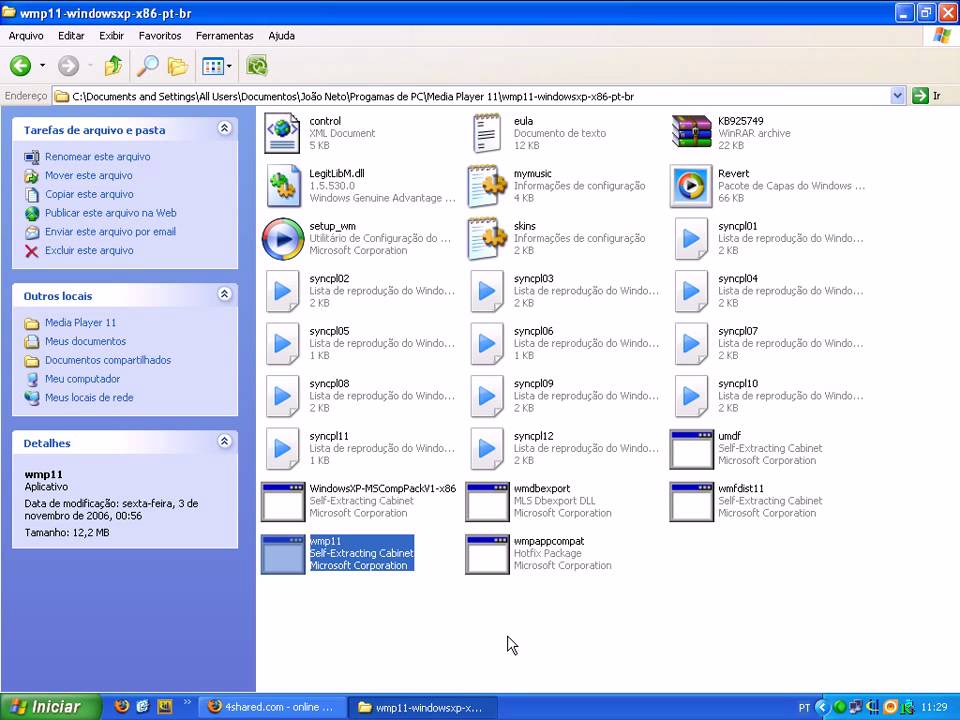Select the syncpl10 playlist icon

[x=691, y=397]
